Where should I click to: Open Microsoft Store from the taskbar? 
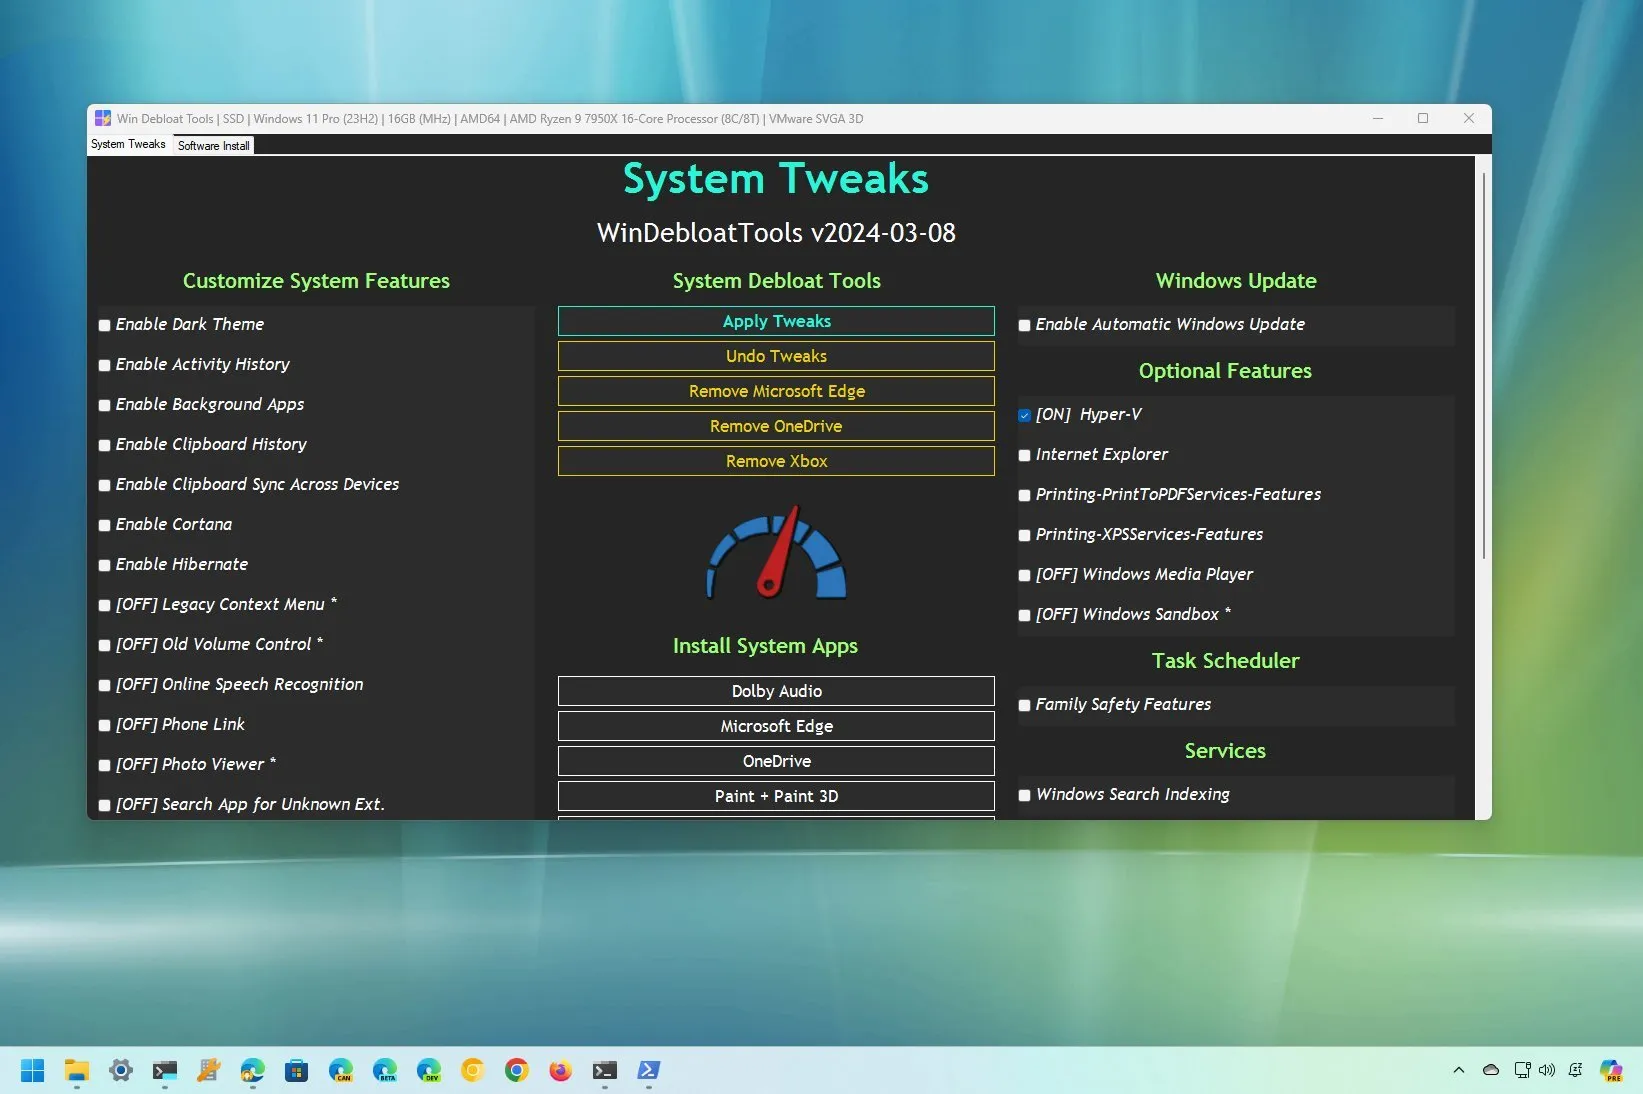click(x=297, y=1070)
